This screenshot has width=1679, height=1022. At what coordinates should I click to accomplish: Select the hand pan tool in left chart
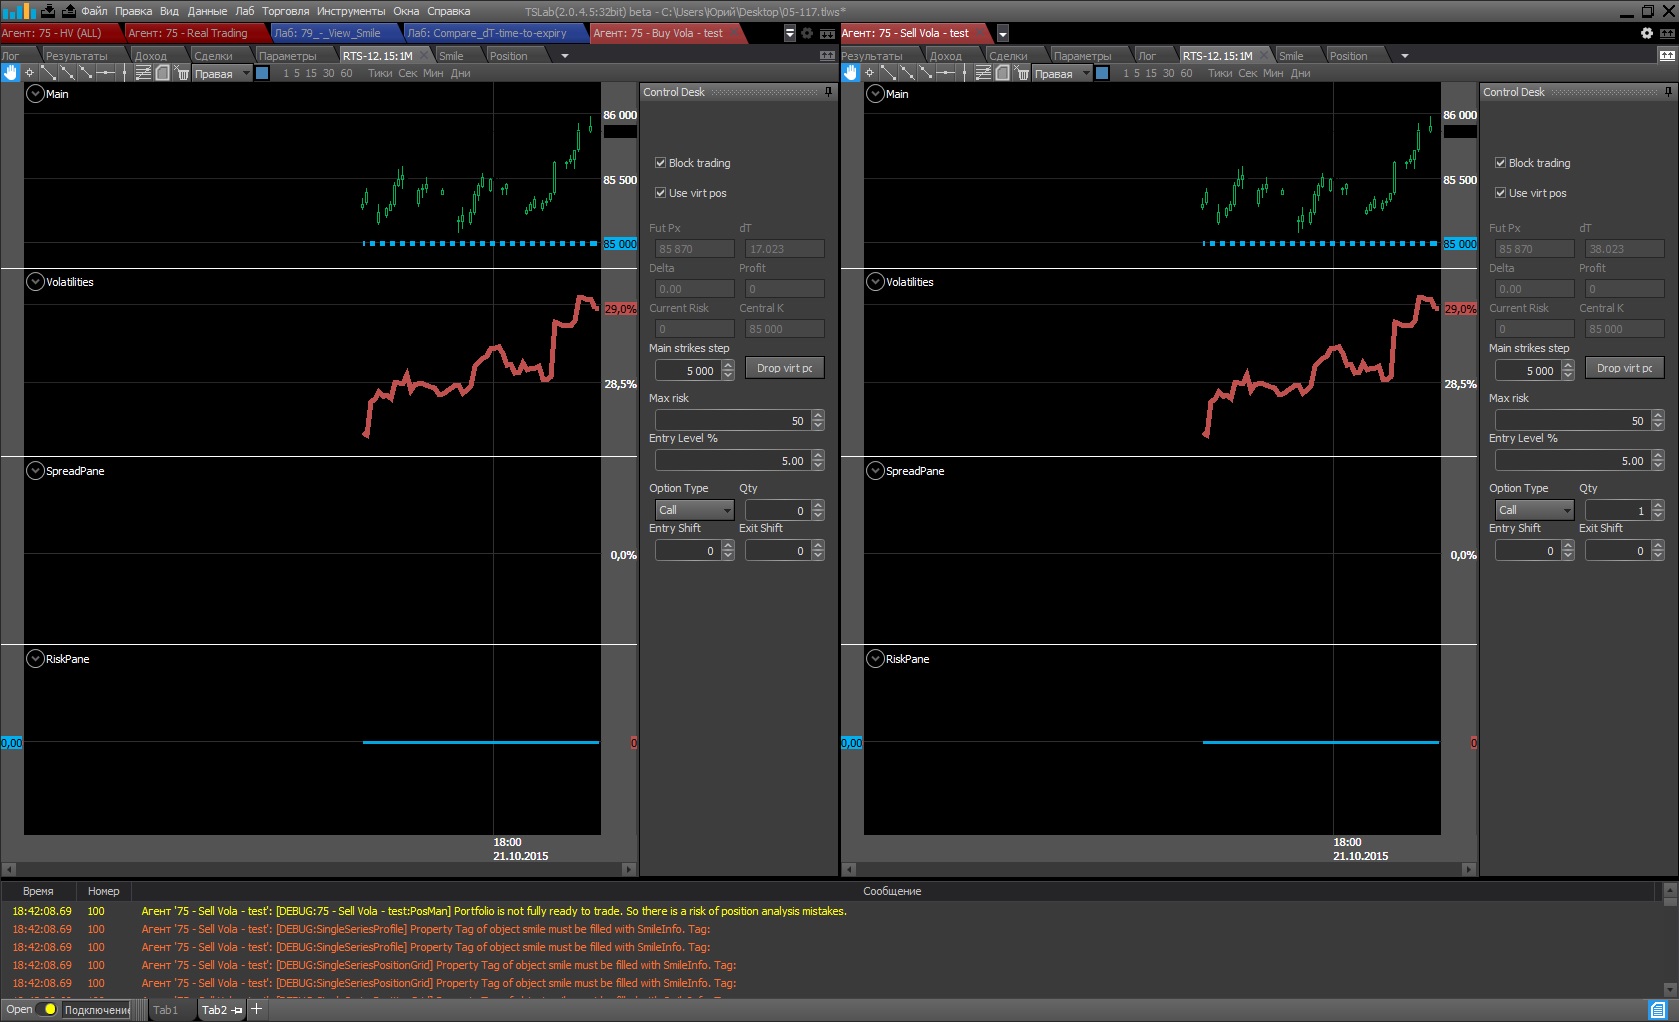[10, 73]
